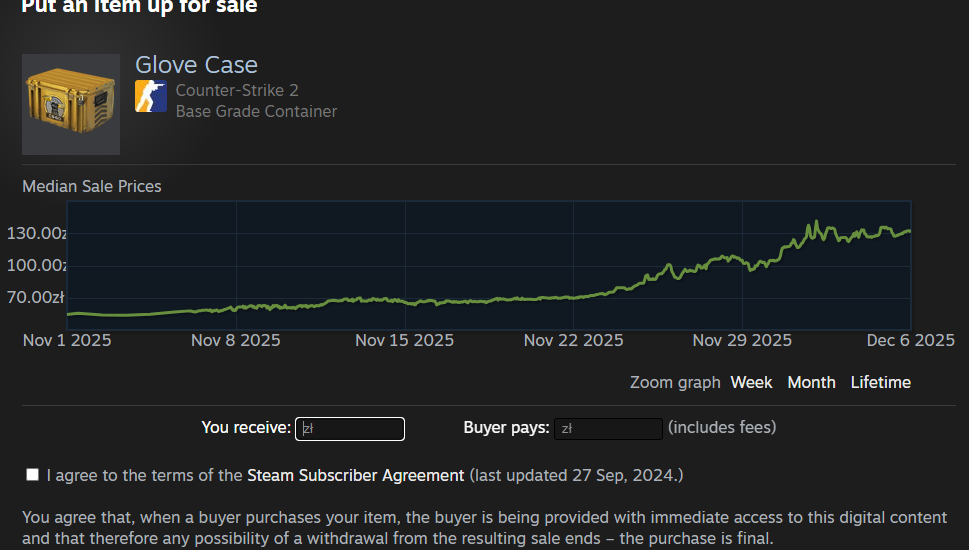Zoom graph to Lifetime view
969x550 pixels.
[x=880, y=382]
